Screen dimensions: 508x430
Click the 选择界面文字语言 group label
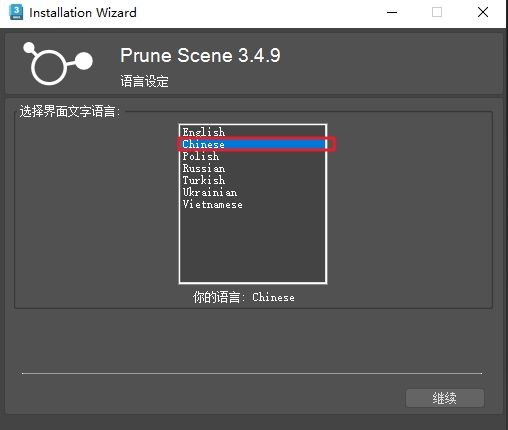coord(70,111)
